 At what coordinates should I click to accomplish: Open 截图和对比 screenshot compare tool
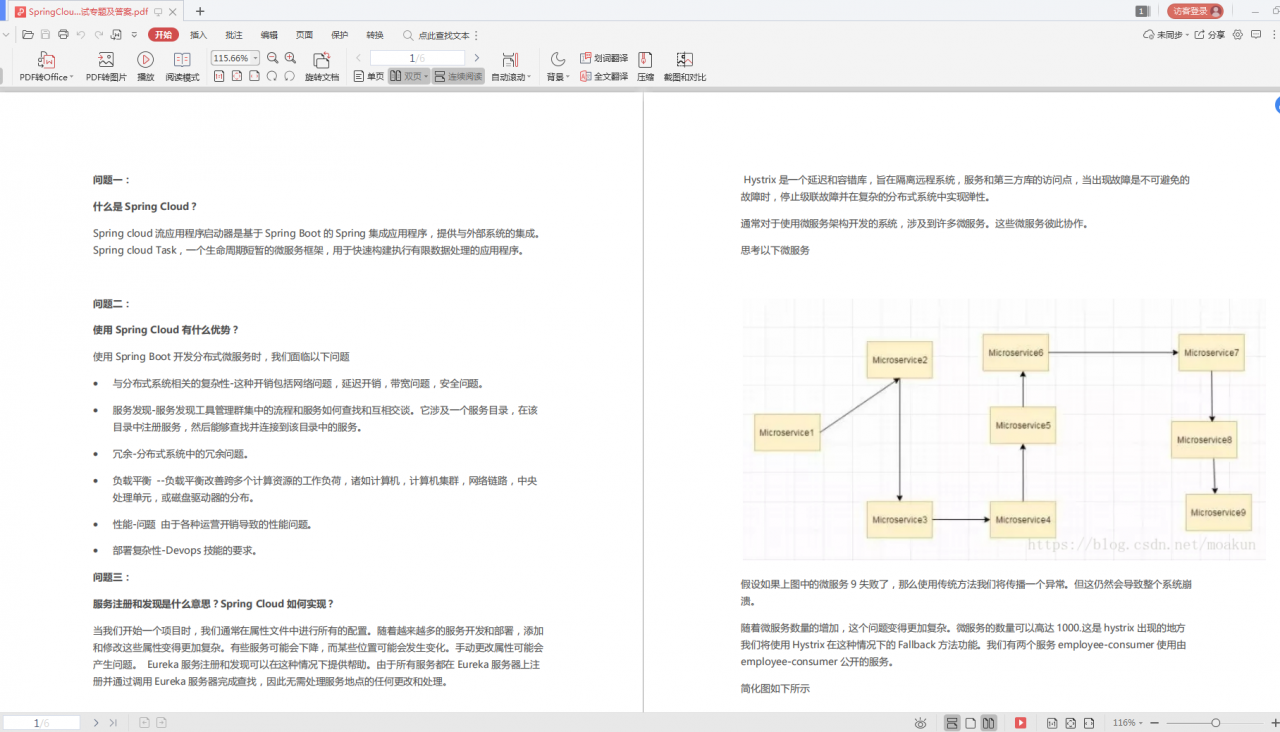tap(684, 65)
